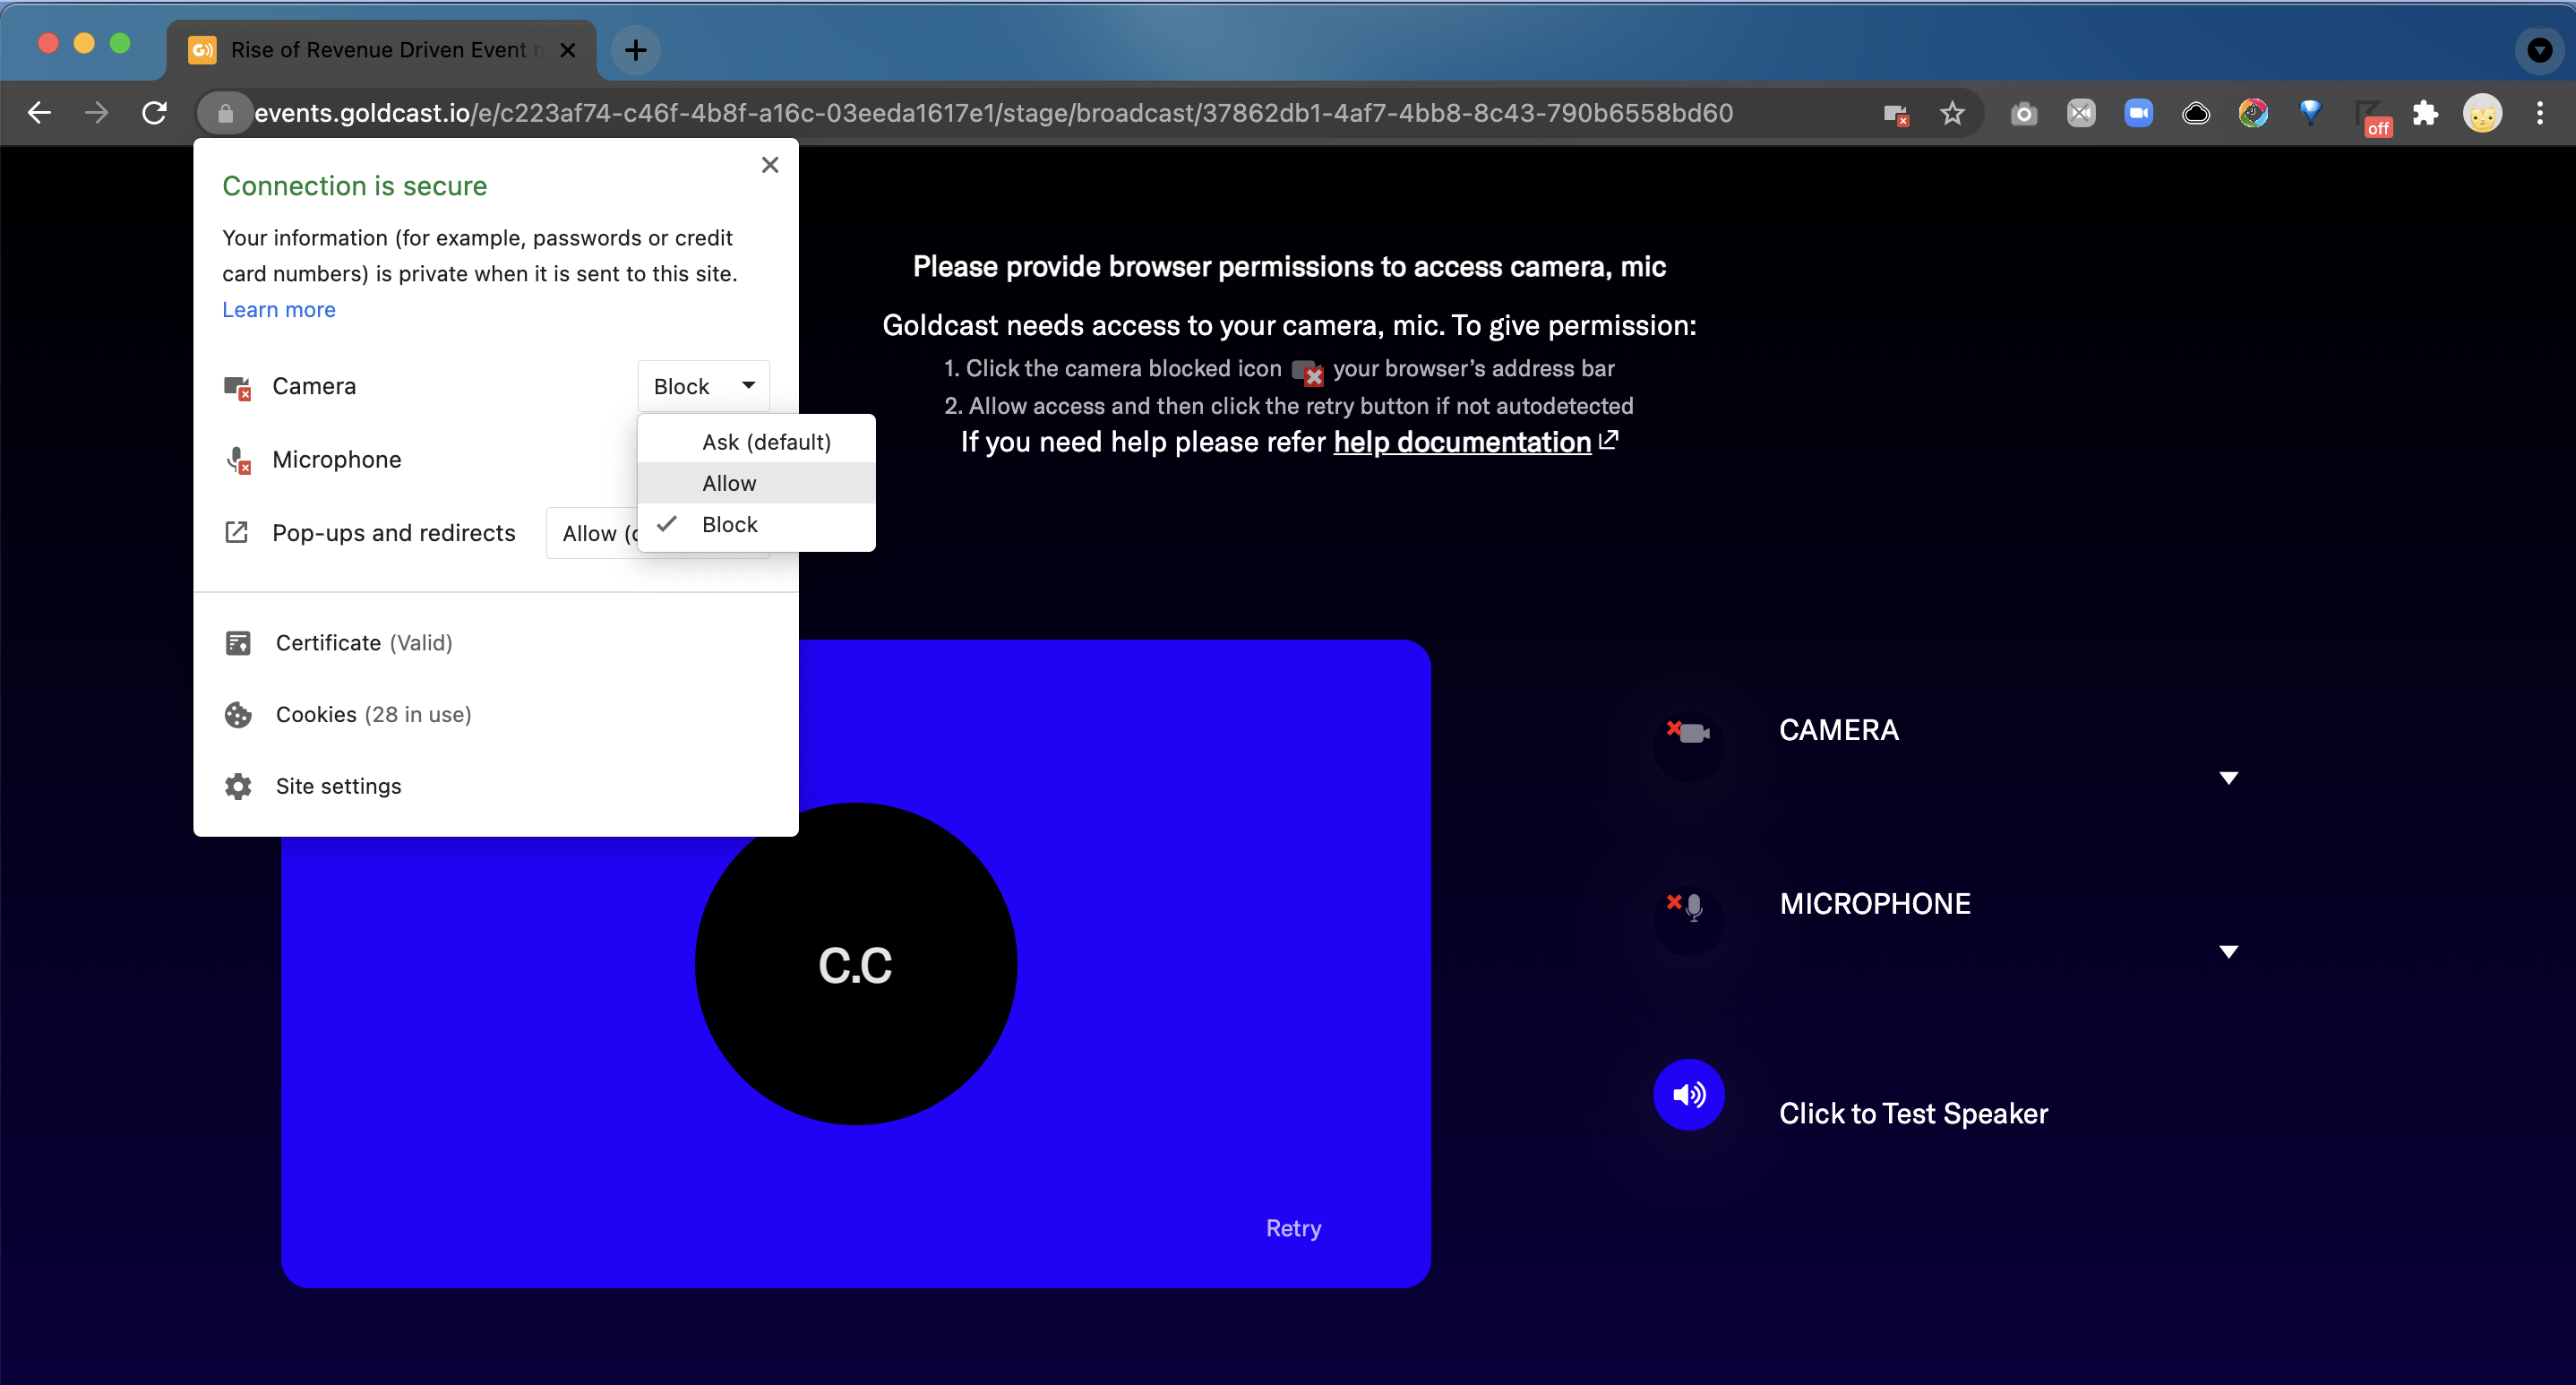2576x1385 pixels.
Task: Click the tab search down-arrow button
Action: 2540,50
